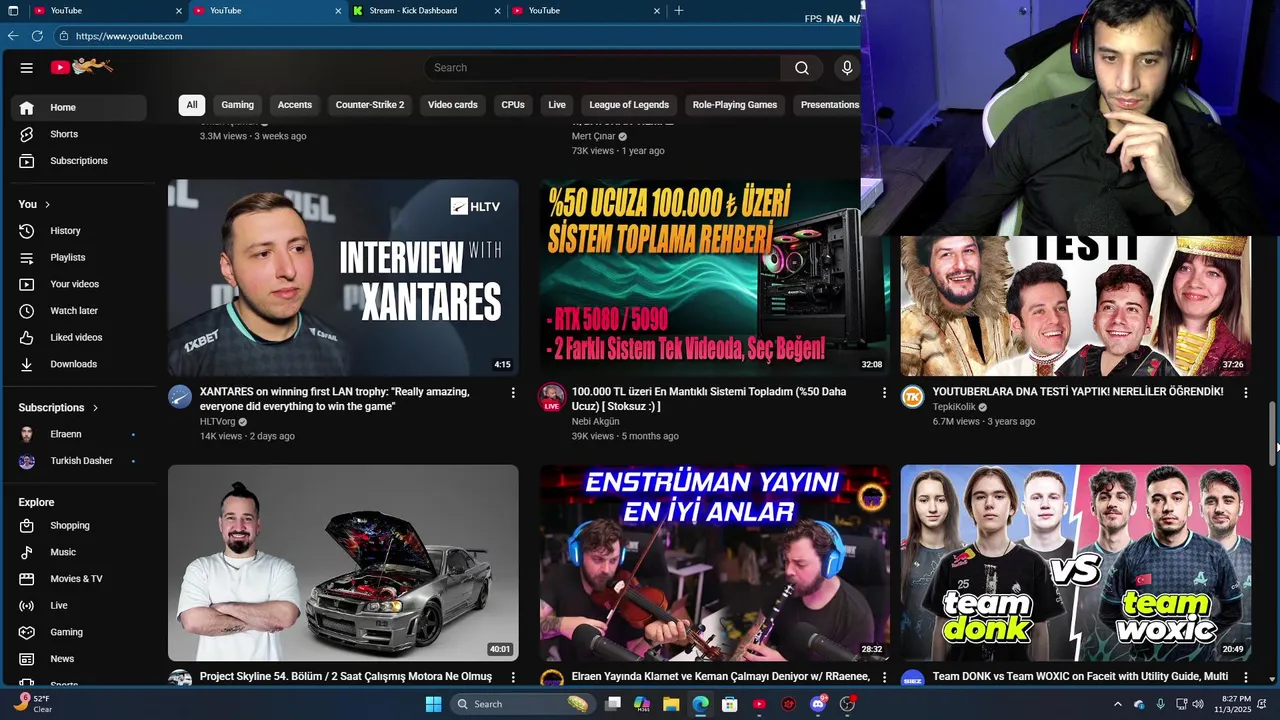Open Your videos
Image resolution: width=1280 pixels, height=720 pixels.
pos(79,284)
